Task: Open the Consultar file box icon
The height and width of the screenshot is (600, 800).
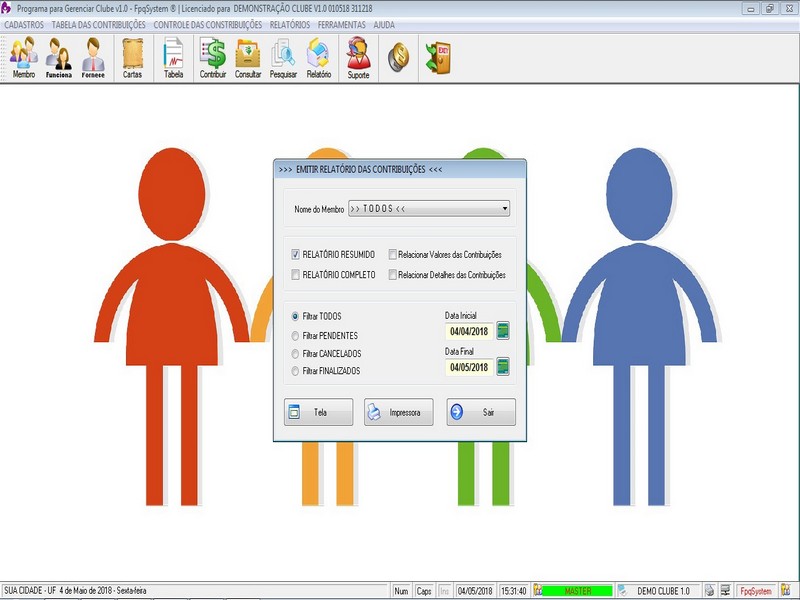Action: pyautogui.click(x=248, y=58)
